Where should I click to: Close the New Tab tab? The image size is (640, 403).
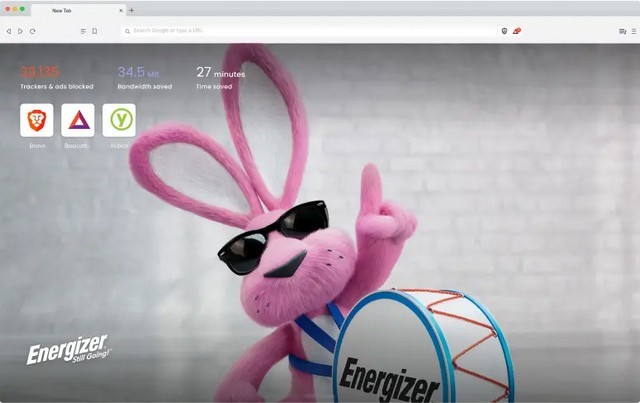(x=121, y=11)
